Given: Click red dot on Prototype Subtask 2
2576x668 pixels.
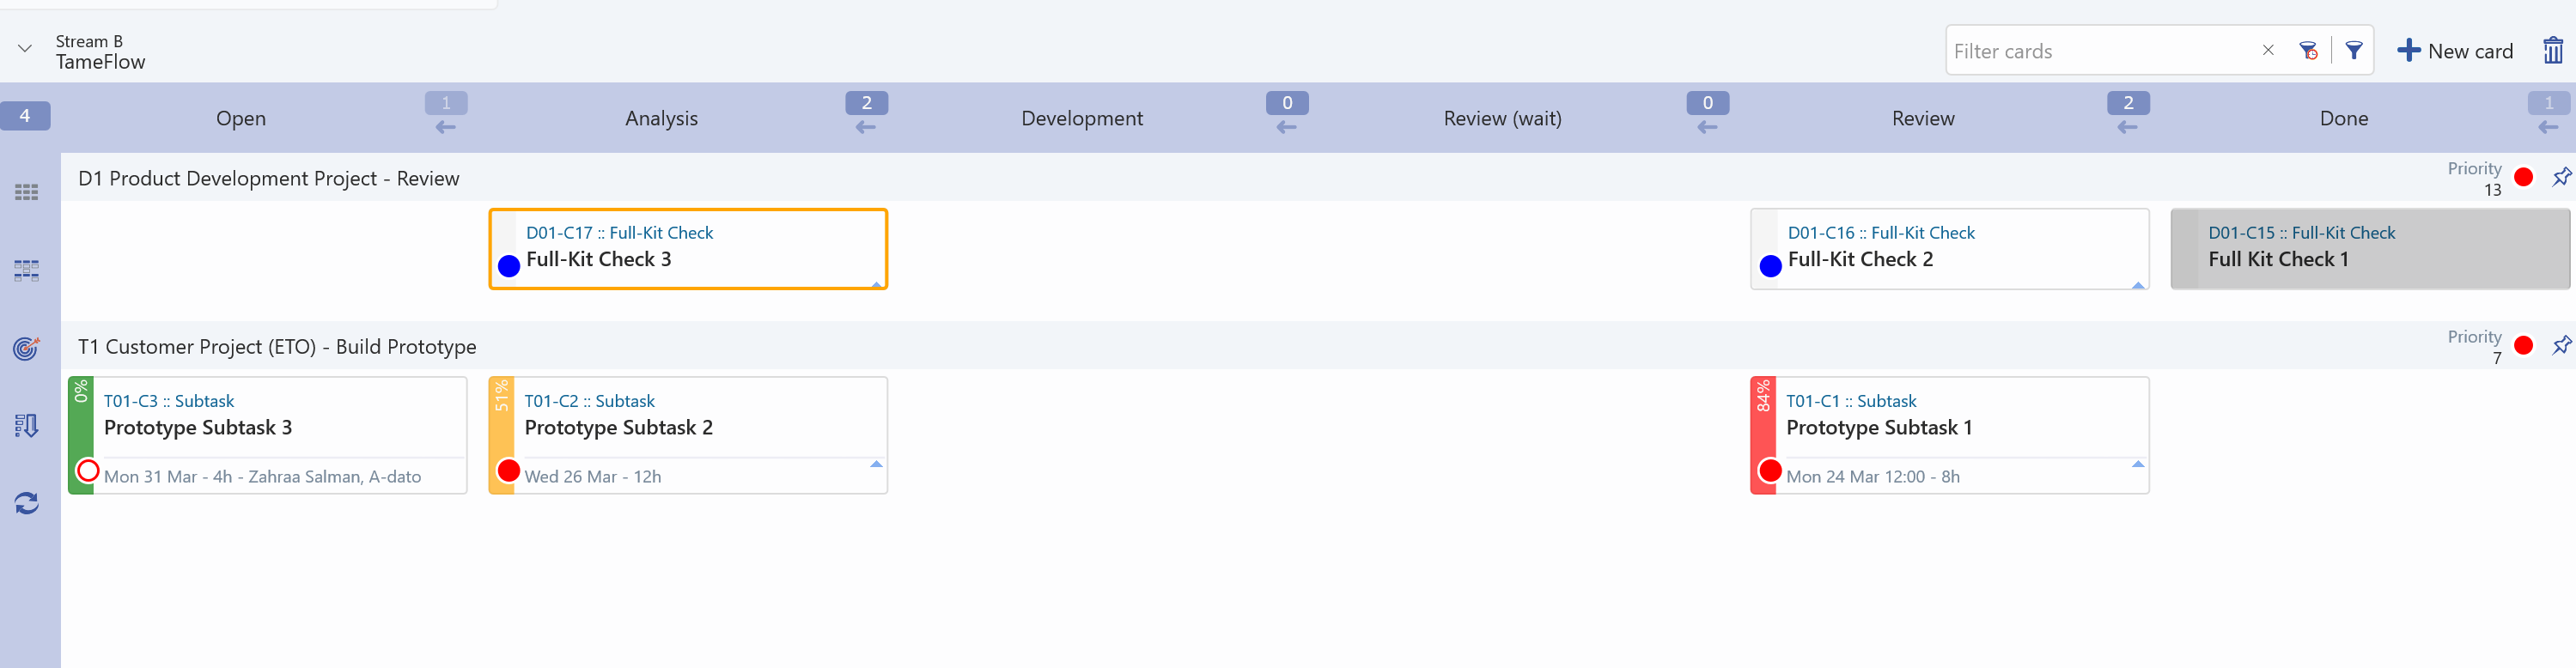Looking at the screenshot, I should (x=509, y=470).
